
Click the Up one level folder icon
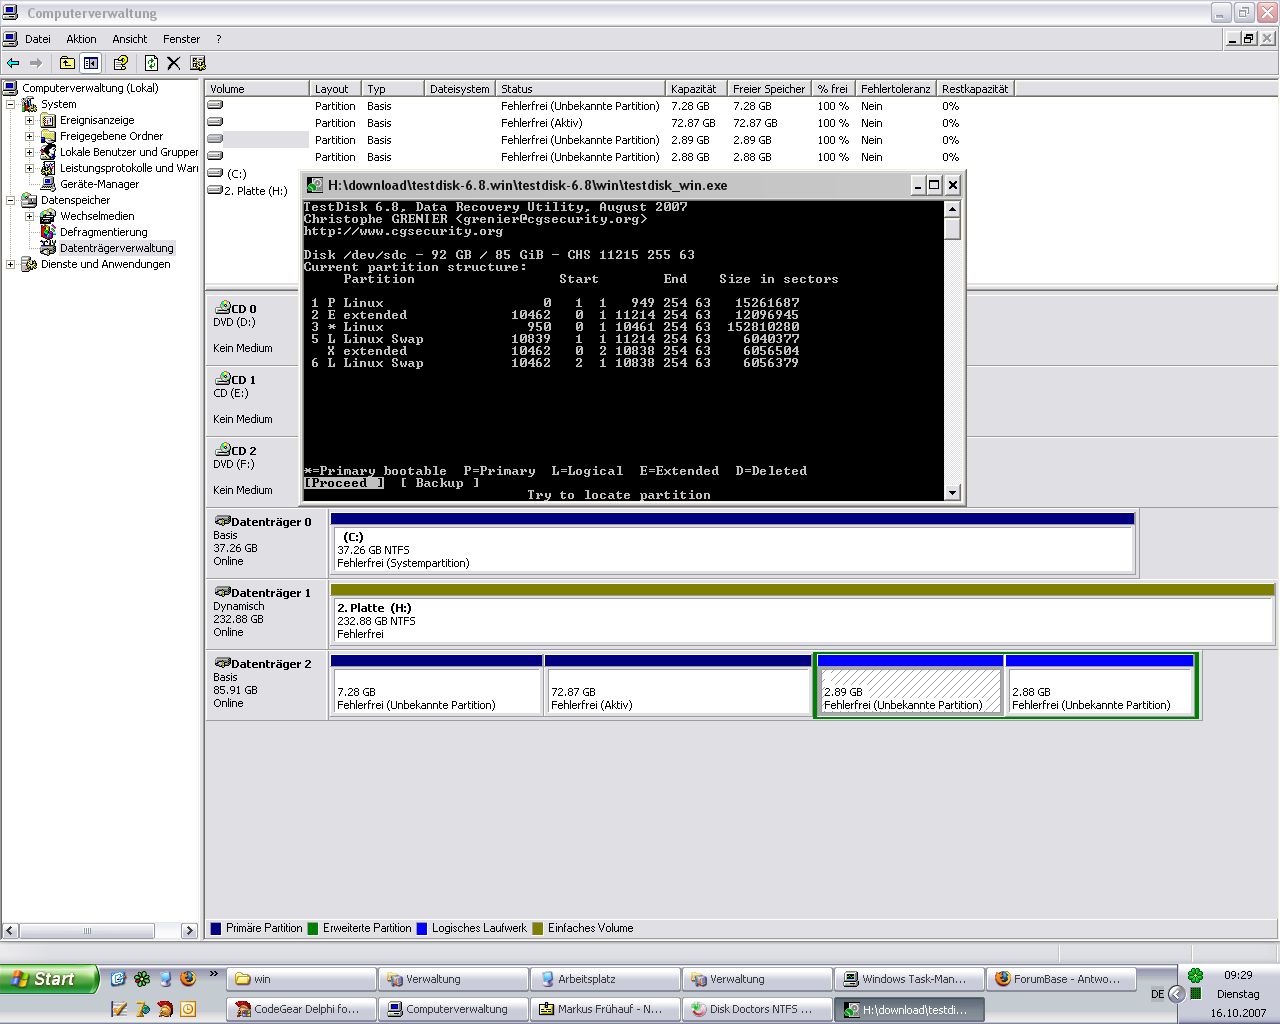67,63
